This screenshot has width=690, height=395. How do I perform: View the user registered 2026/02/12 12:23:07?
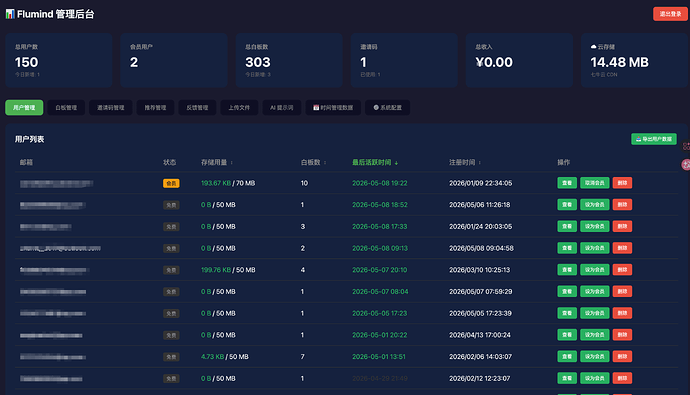(567, 378)
